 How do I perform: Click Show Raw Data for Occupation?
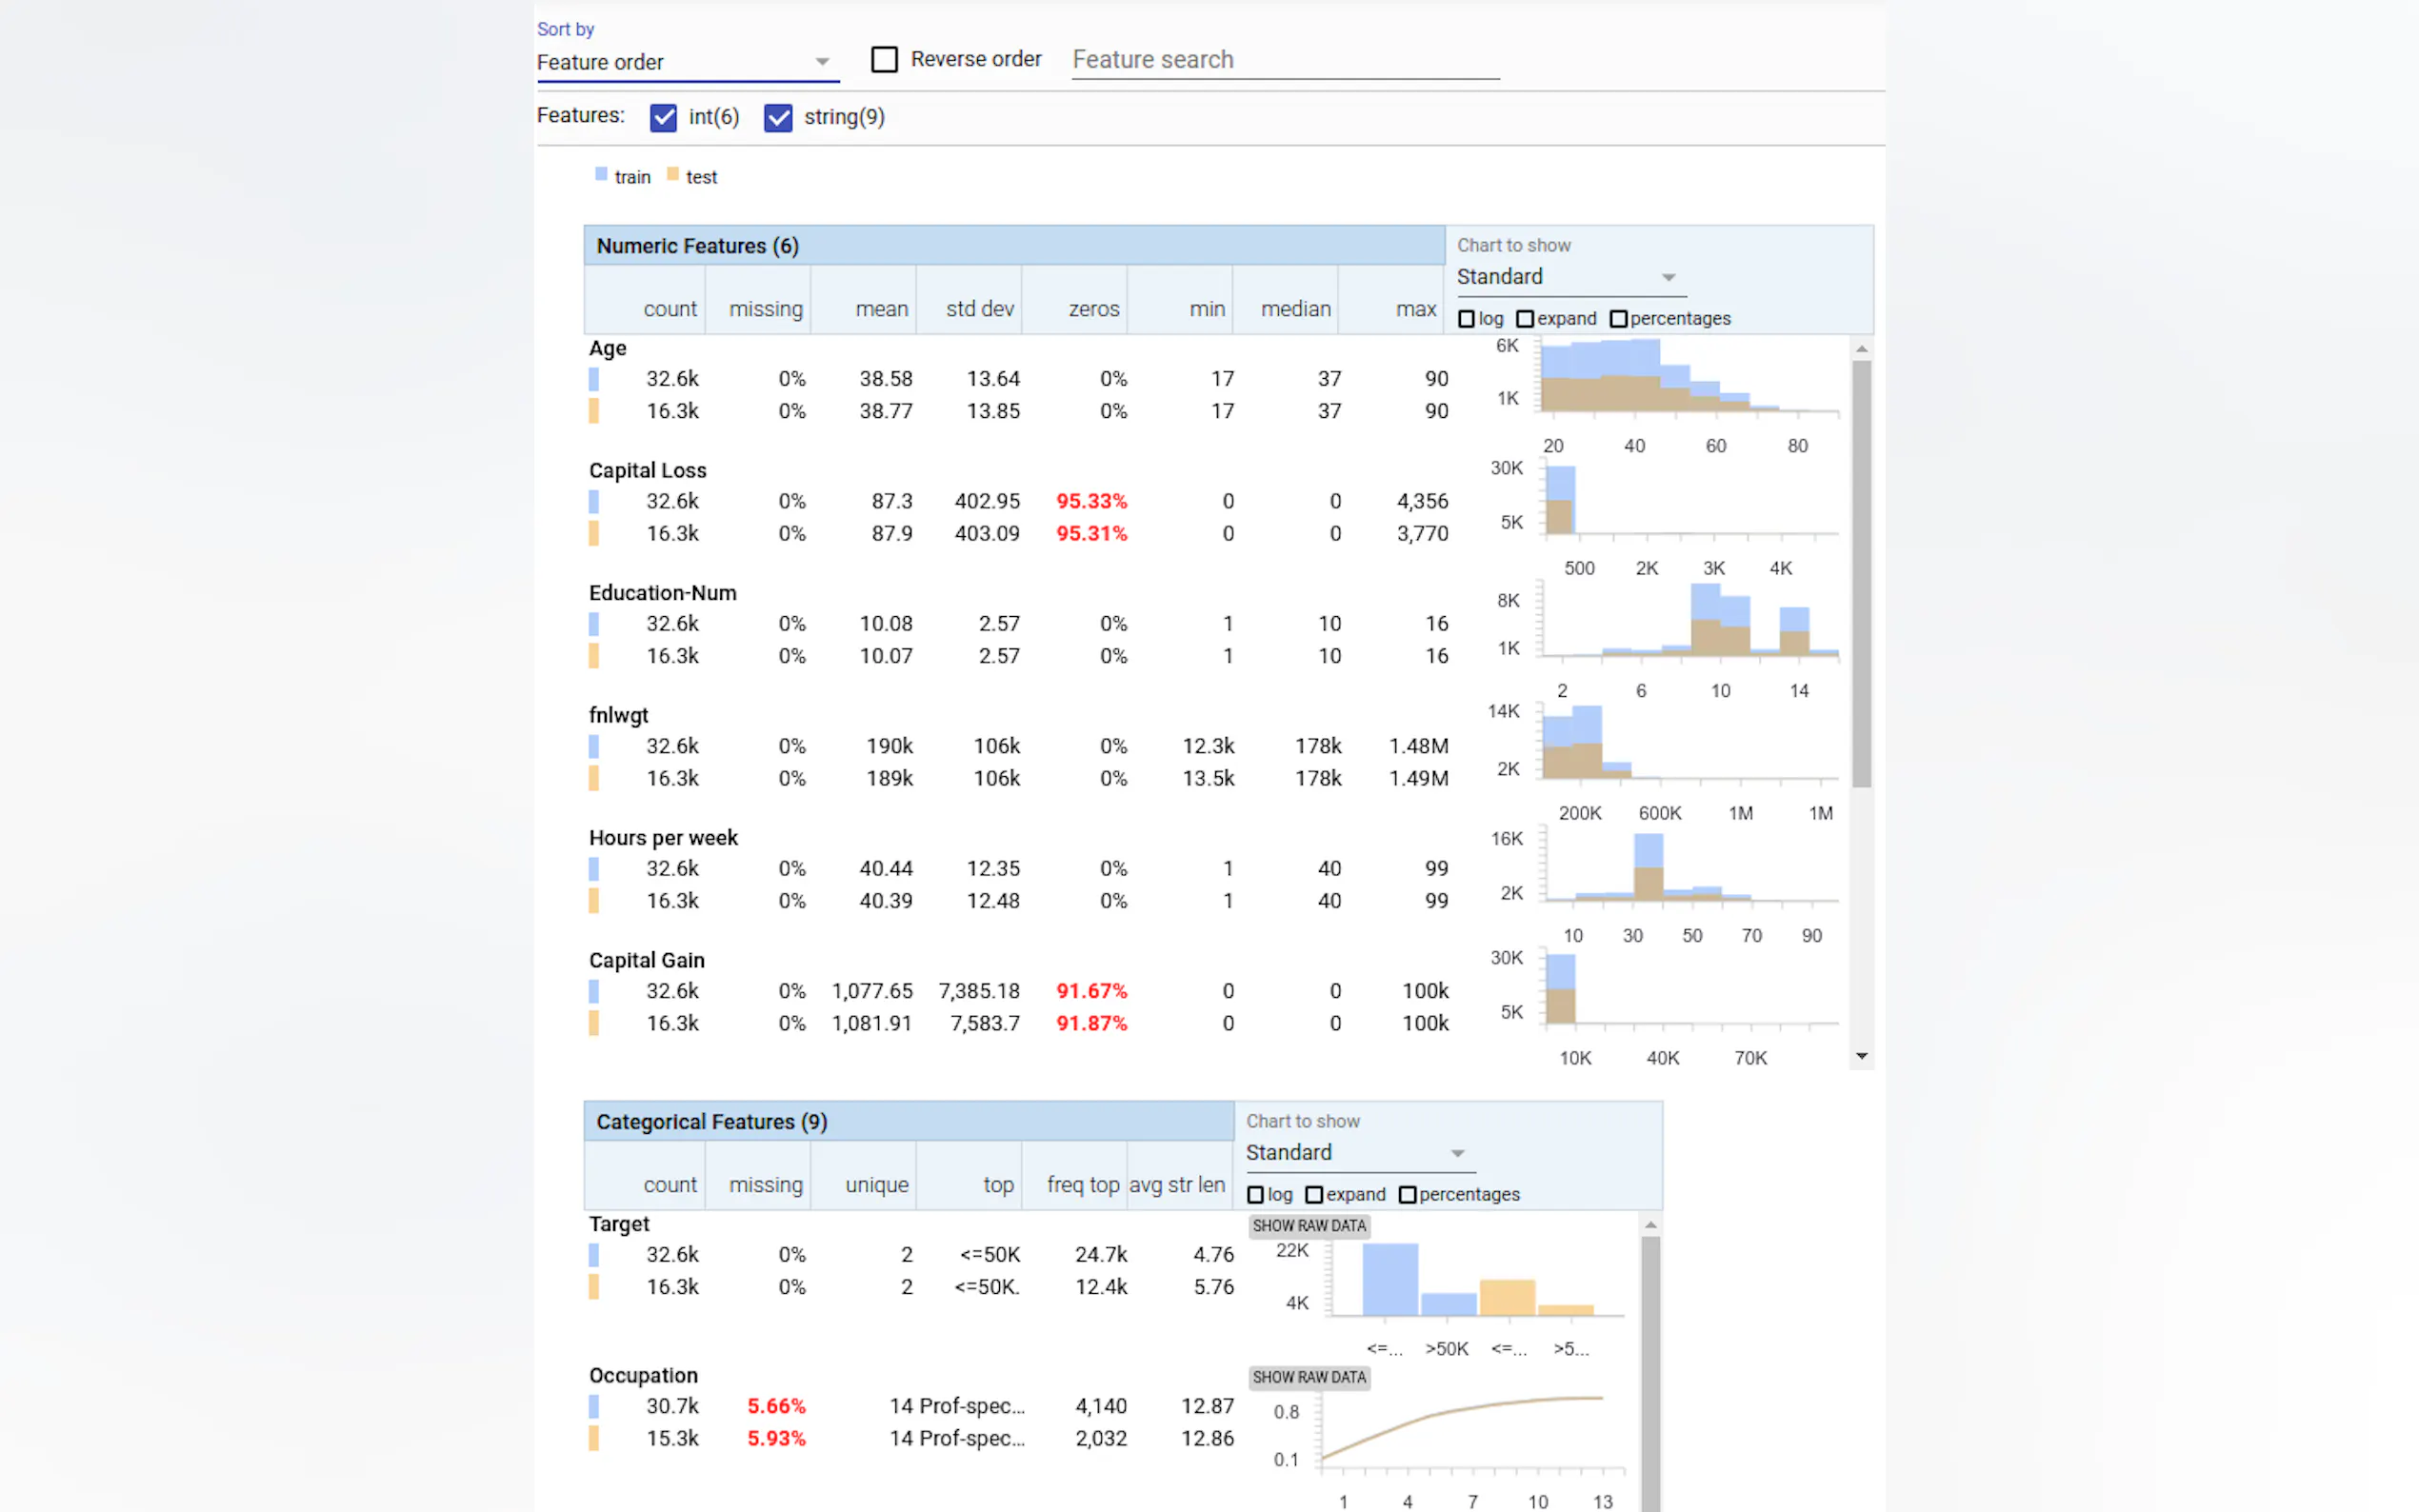coord(1309,1377)
